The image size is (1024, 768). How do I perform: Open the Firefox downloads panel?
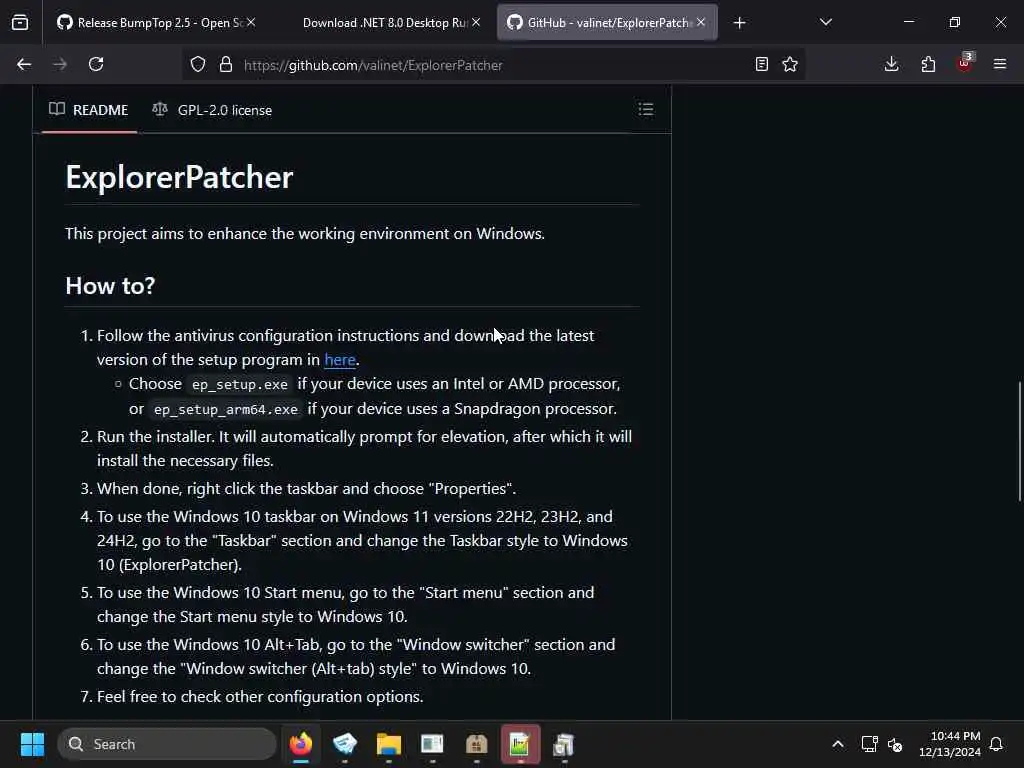[891, 64]
